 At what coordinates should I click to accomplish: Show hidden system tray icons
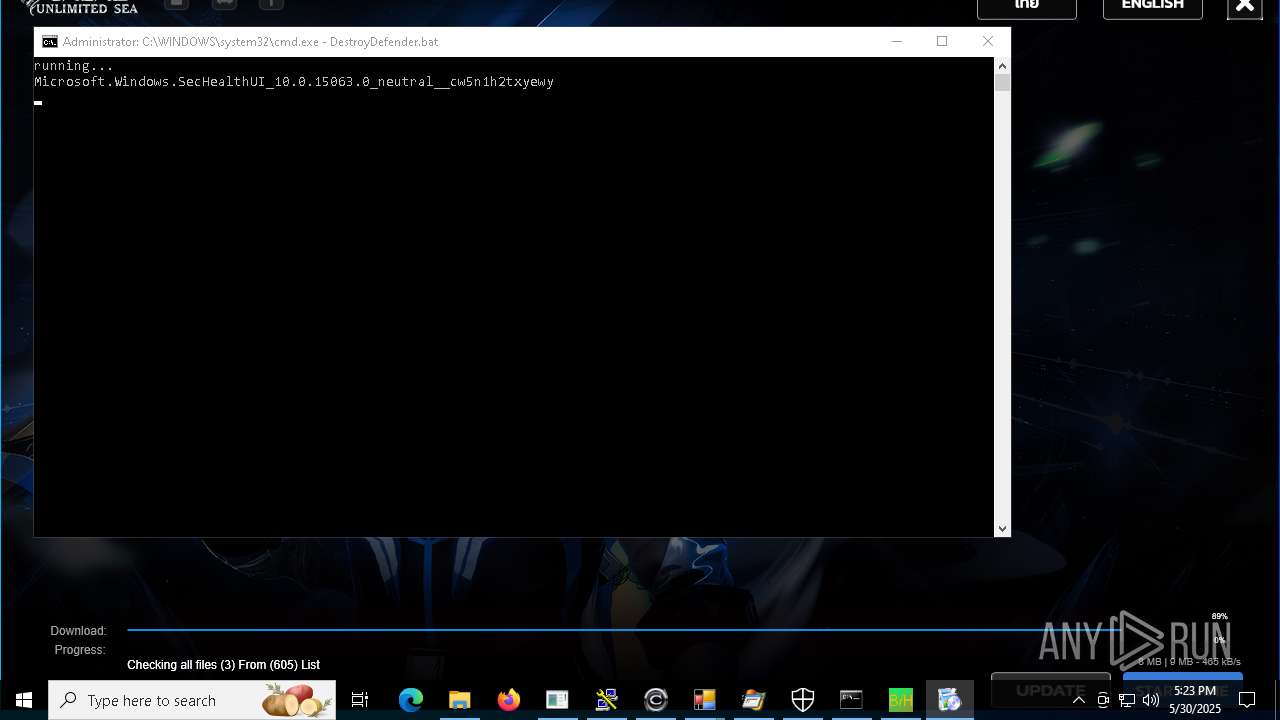pos(1079,700)
